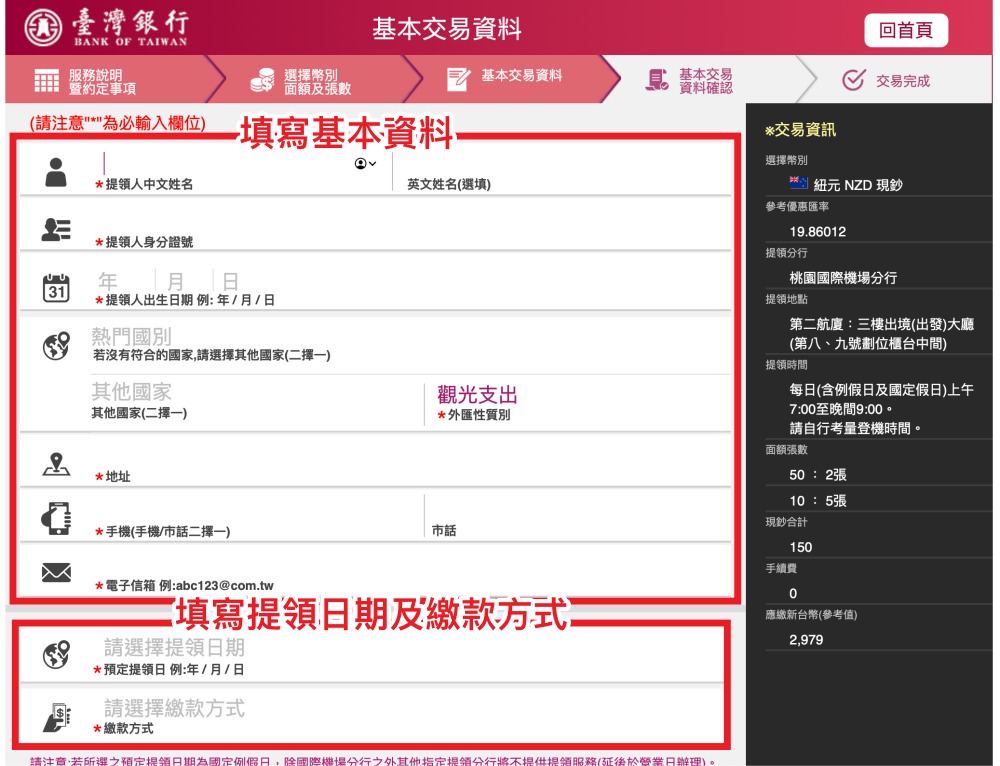Select the 年 birth year field

click(124, 281)
